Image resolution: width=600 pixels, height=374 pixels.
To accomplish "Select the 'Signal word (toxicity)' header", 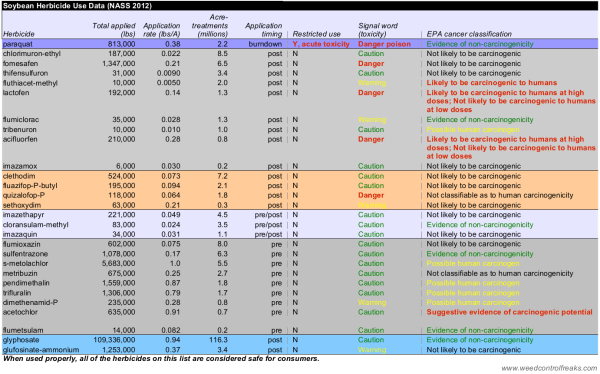I will click(378, 30).
